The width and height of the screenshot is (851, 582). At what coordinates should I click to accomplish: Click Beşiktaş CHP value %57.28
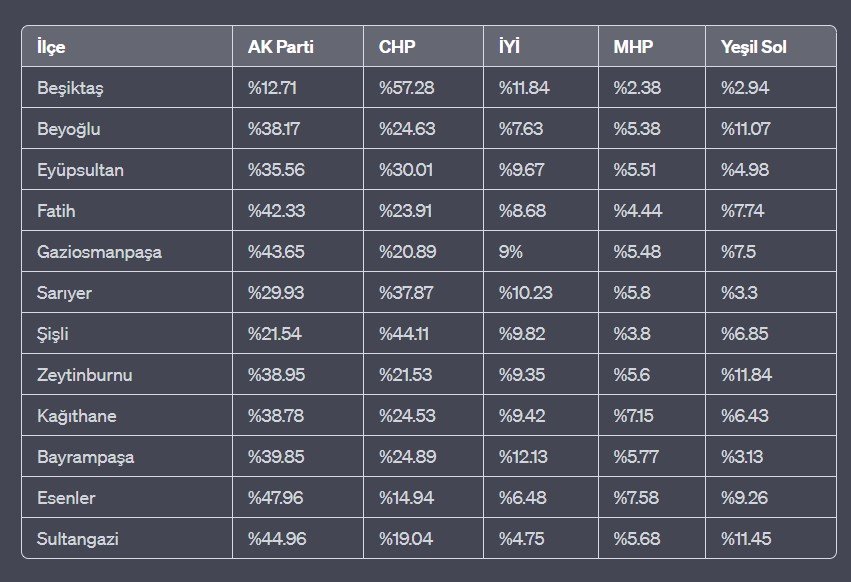[x=406, y=88]
